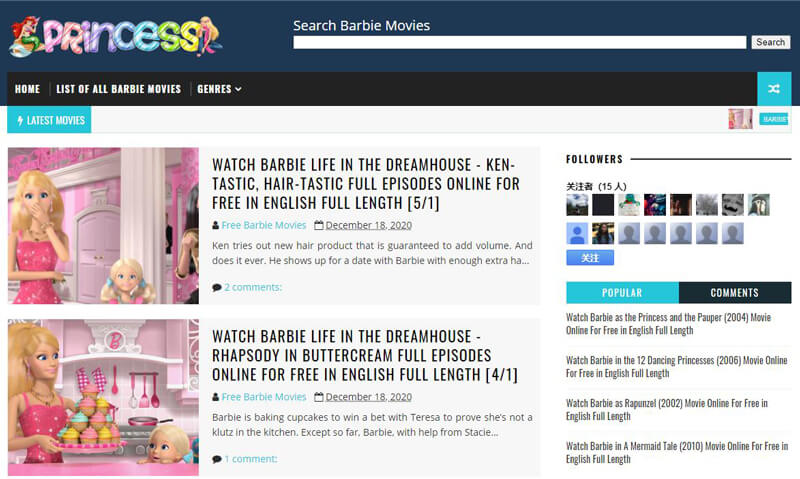Open Barbie in the 12 Dancing Princesses link
Viewport: 800px width, 479px height.
677,367
